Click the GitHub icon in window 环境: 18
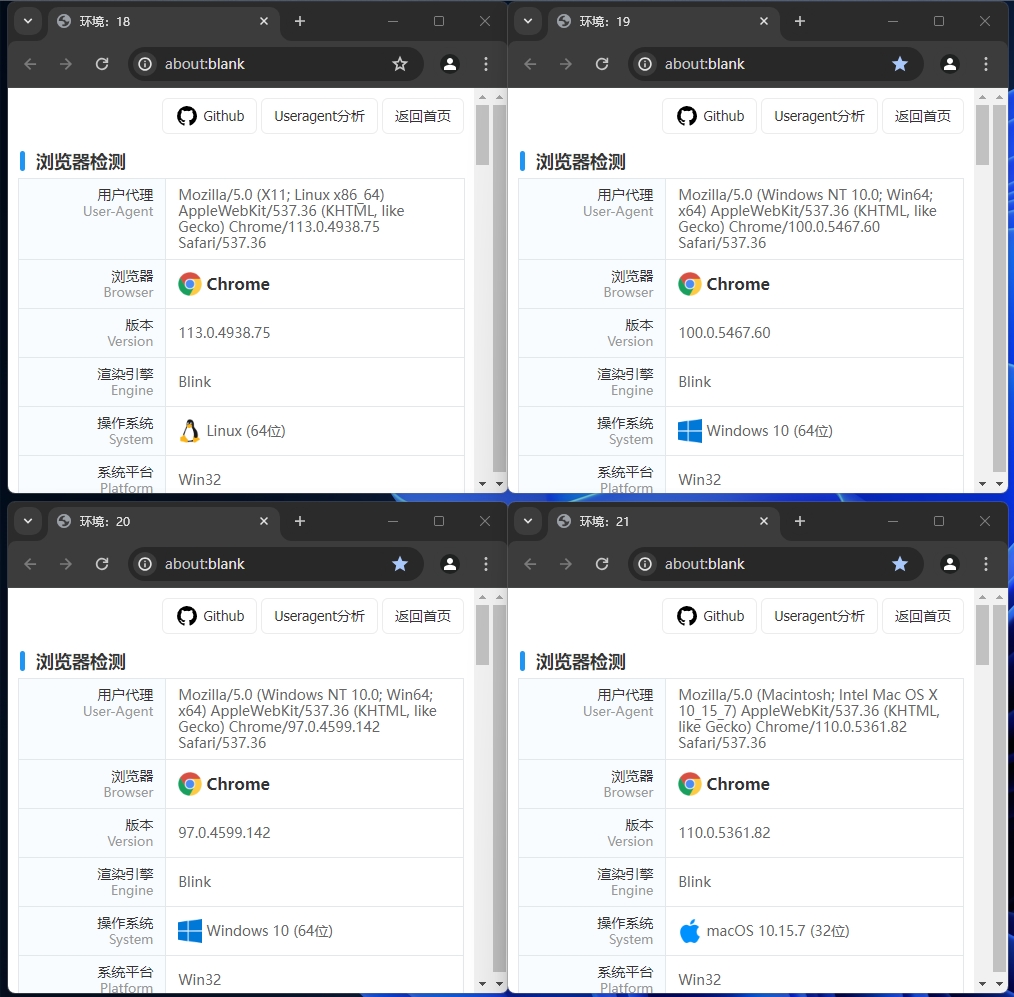The image size is (1014, 997). (x=187, y=115)
